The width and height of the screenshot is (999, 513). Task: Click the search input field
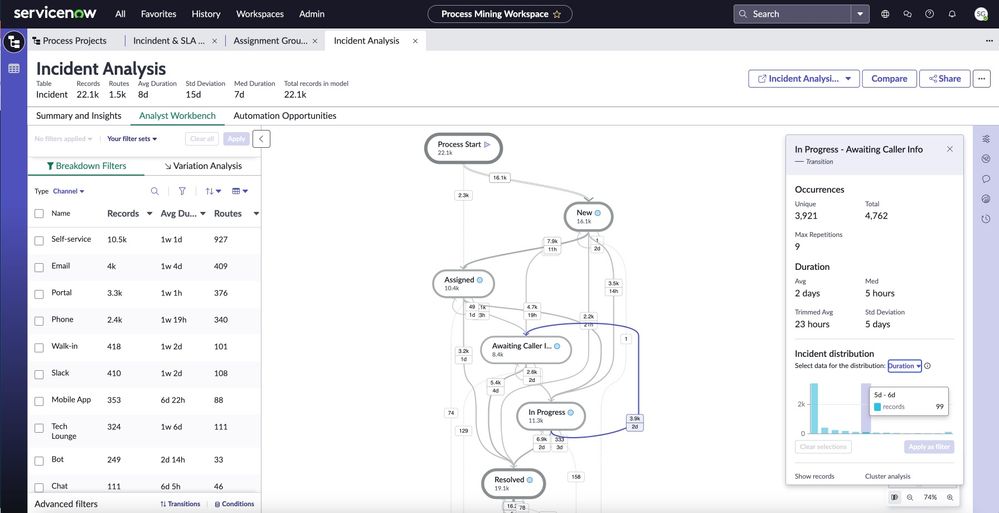tap(793, 13)
